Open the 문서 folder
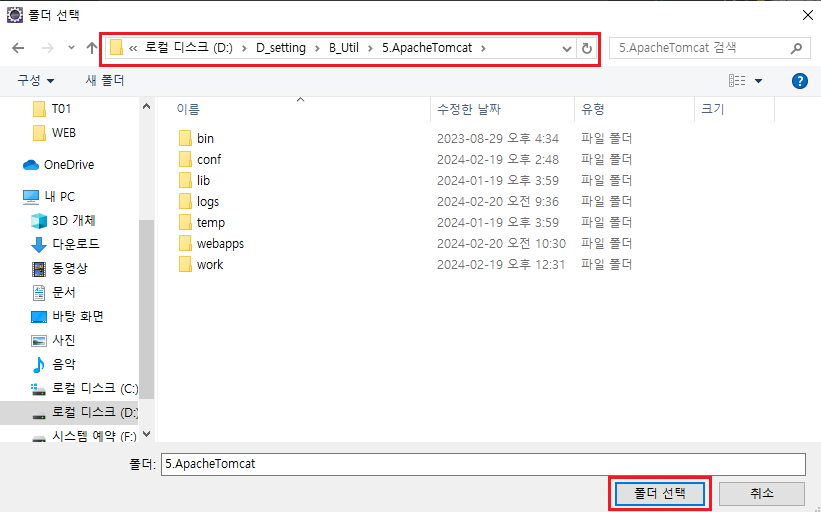The width and height of the screenshot is (821, 512). 53,293
